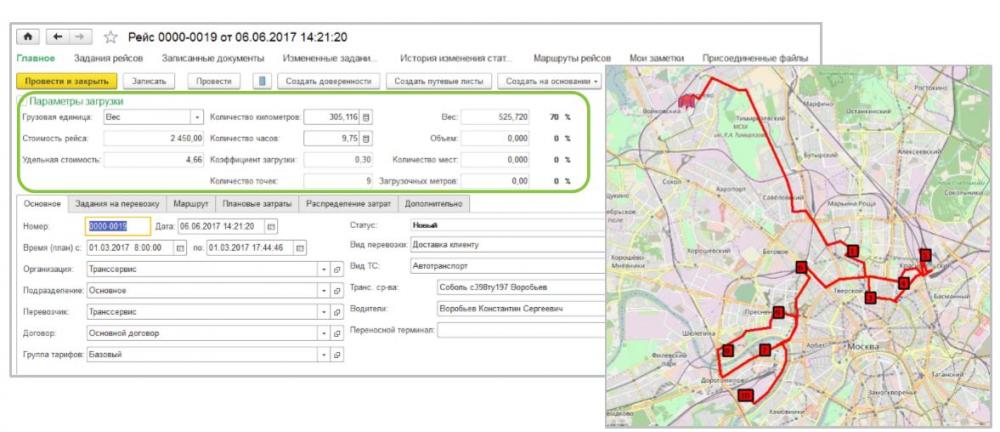Viewport: 1000px width, 432px height.
Task: Open the Подразделение record card icon
Action: pyautogui.click(x=338, y=290)
